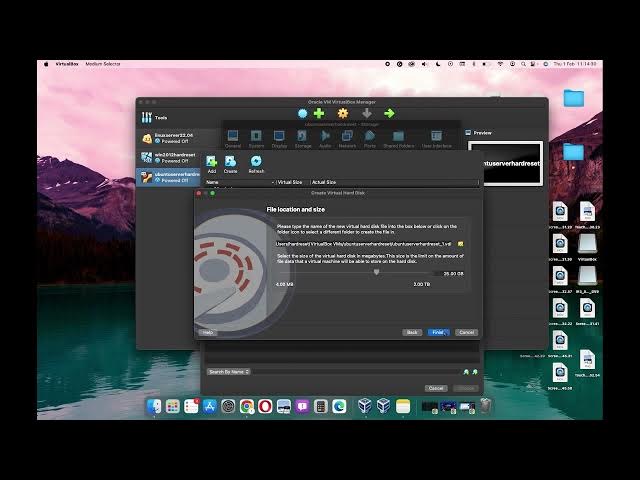Click the System Settings icon in the Dock

228,406
